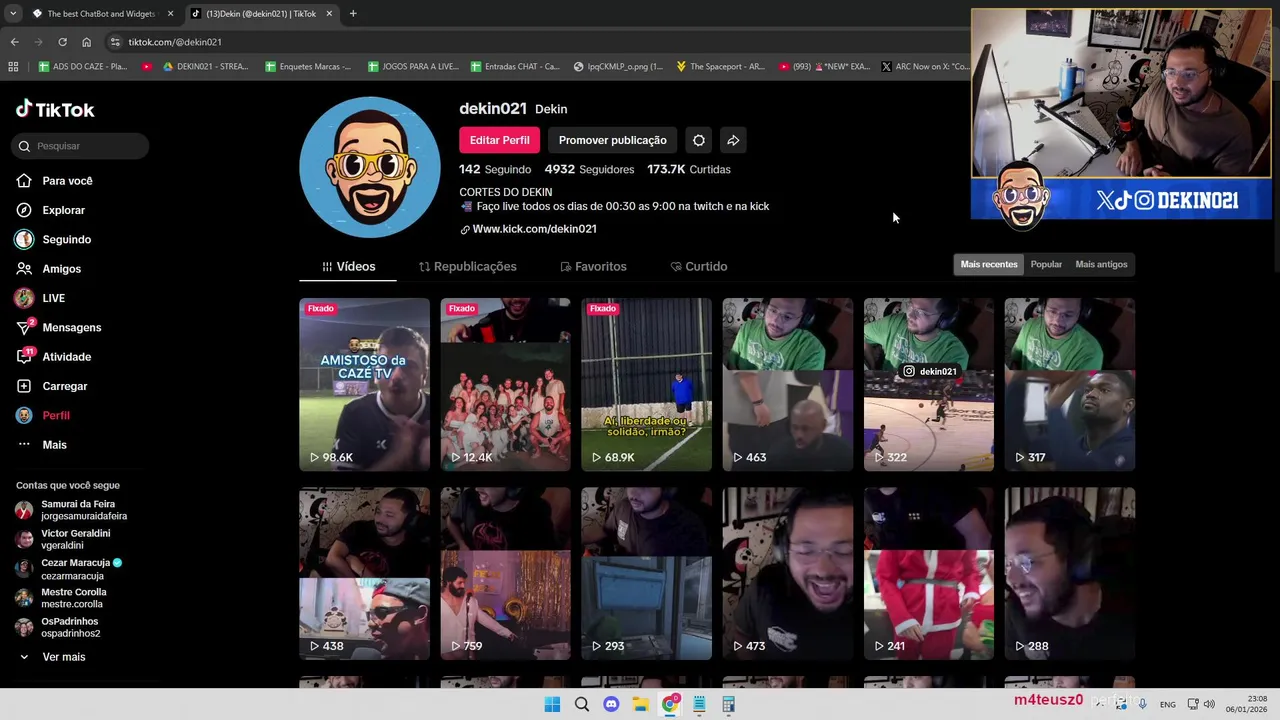This screenshot has width=1280, height=720.
Task: Sort videos by Mais antigos
Action: pyautogui.click(x=1101, y=264)
